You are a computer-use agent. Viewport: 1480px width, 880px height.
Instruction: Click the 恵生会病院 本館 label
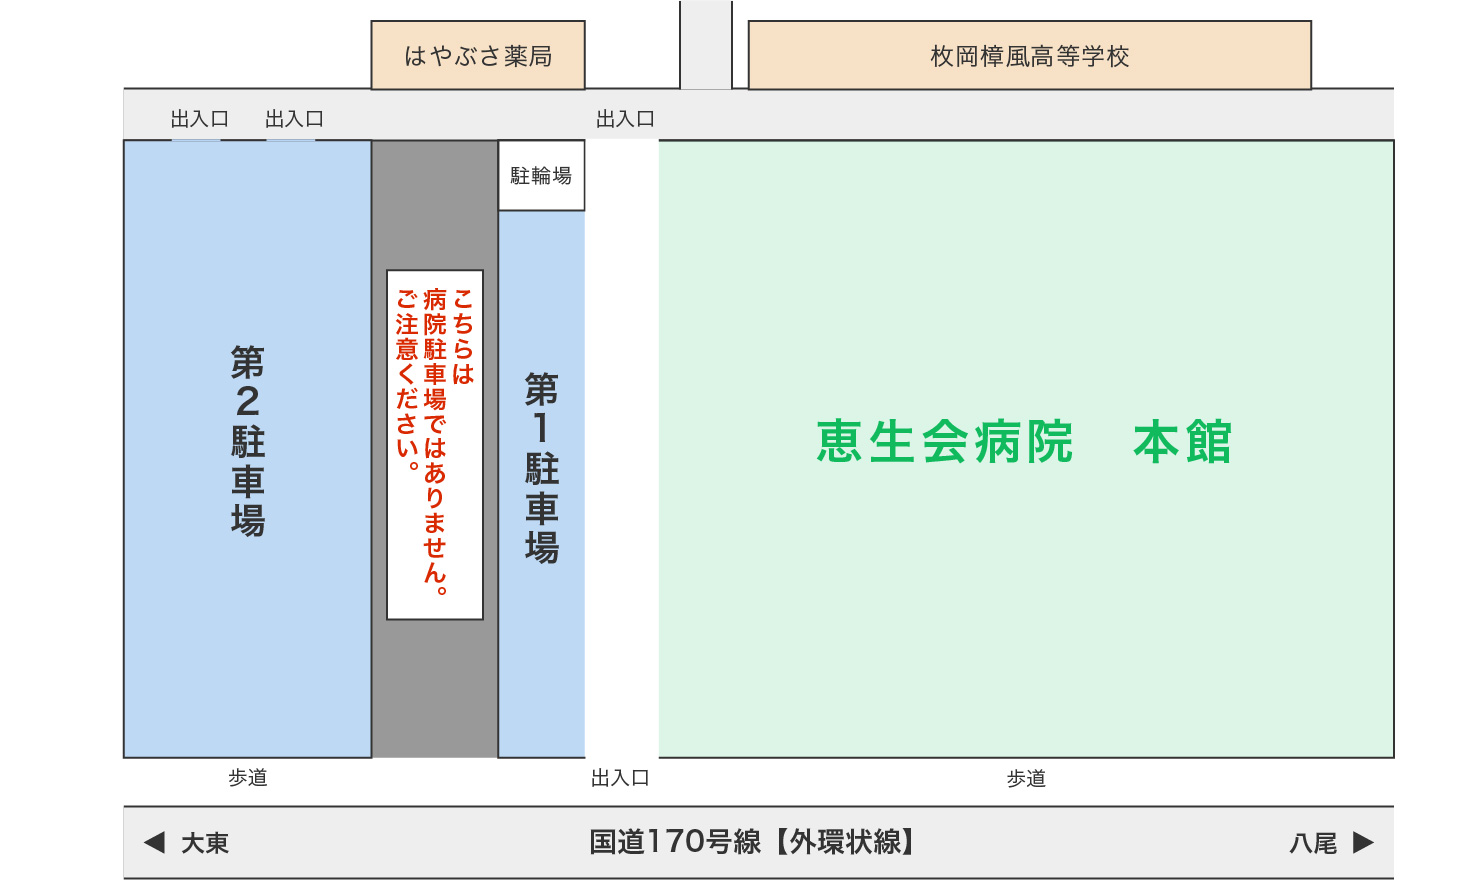(x=1024, y=442)
